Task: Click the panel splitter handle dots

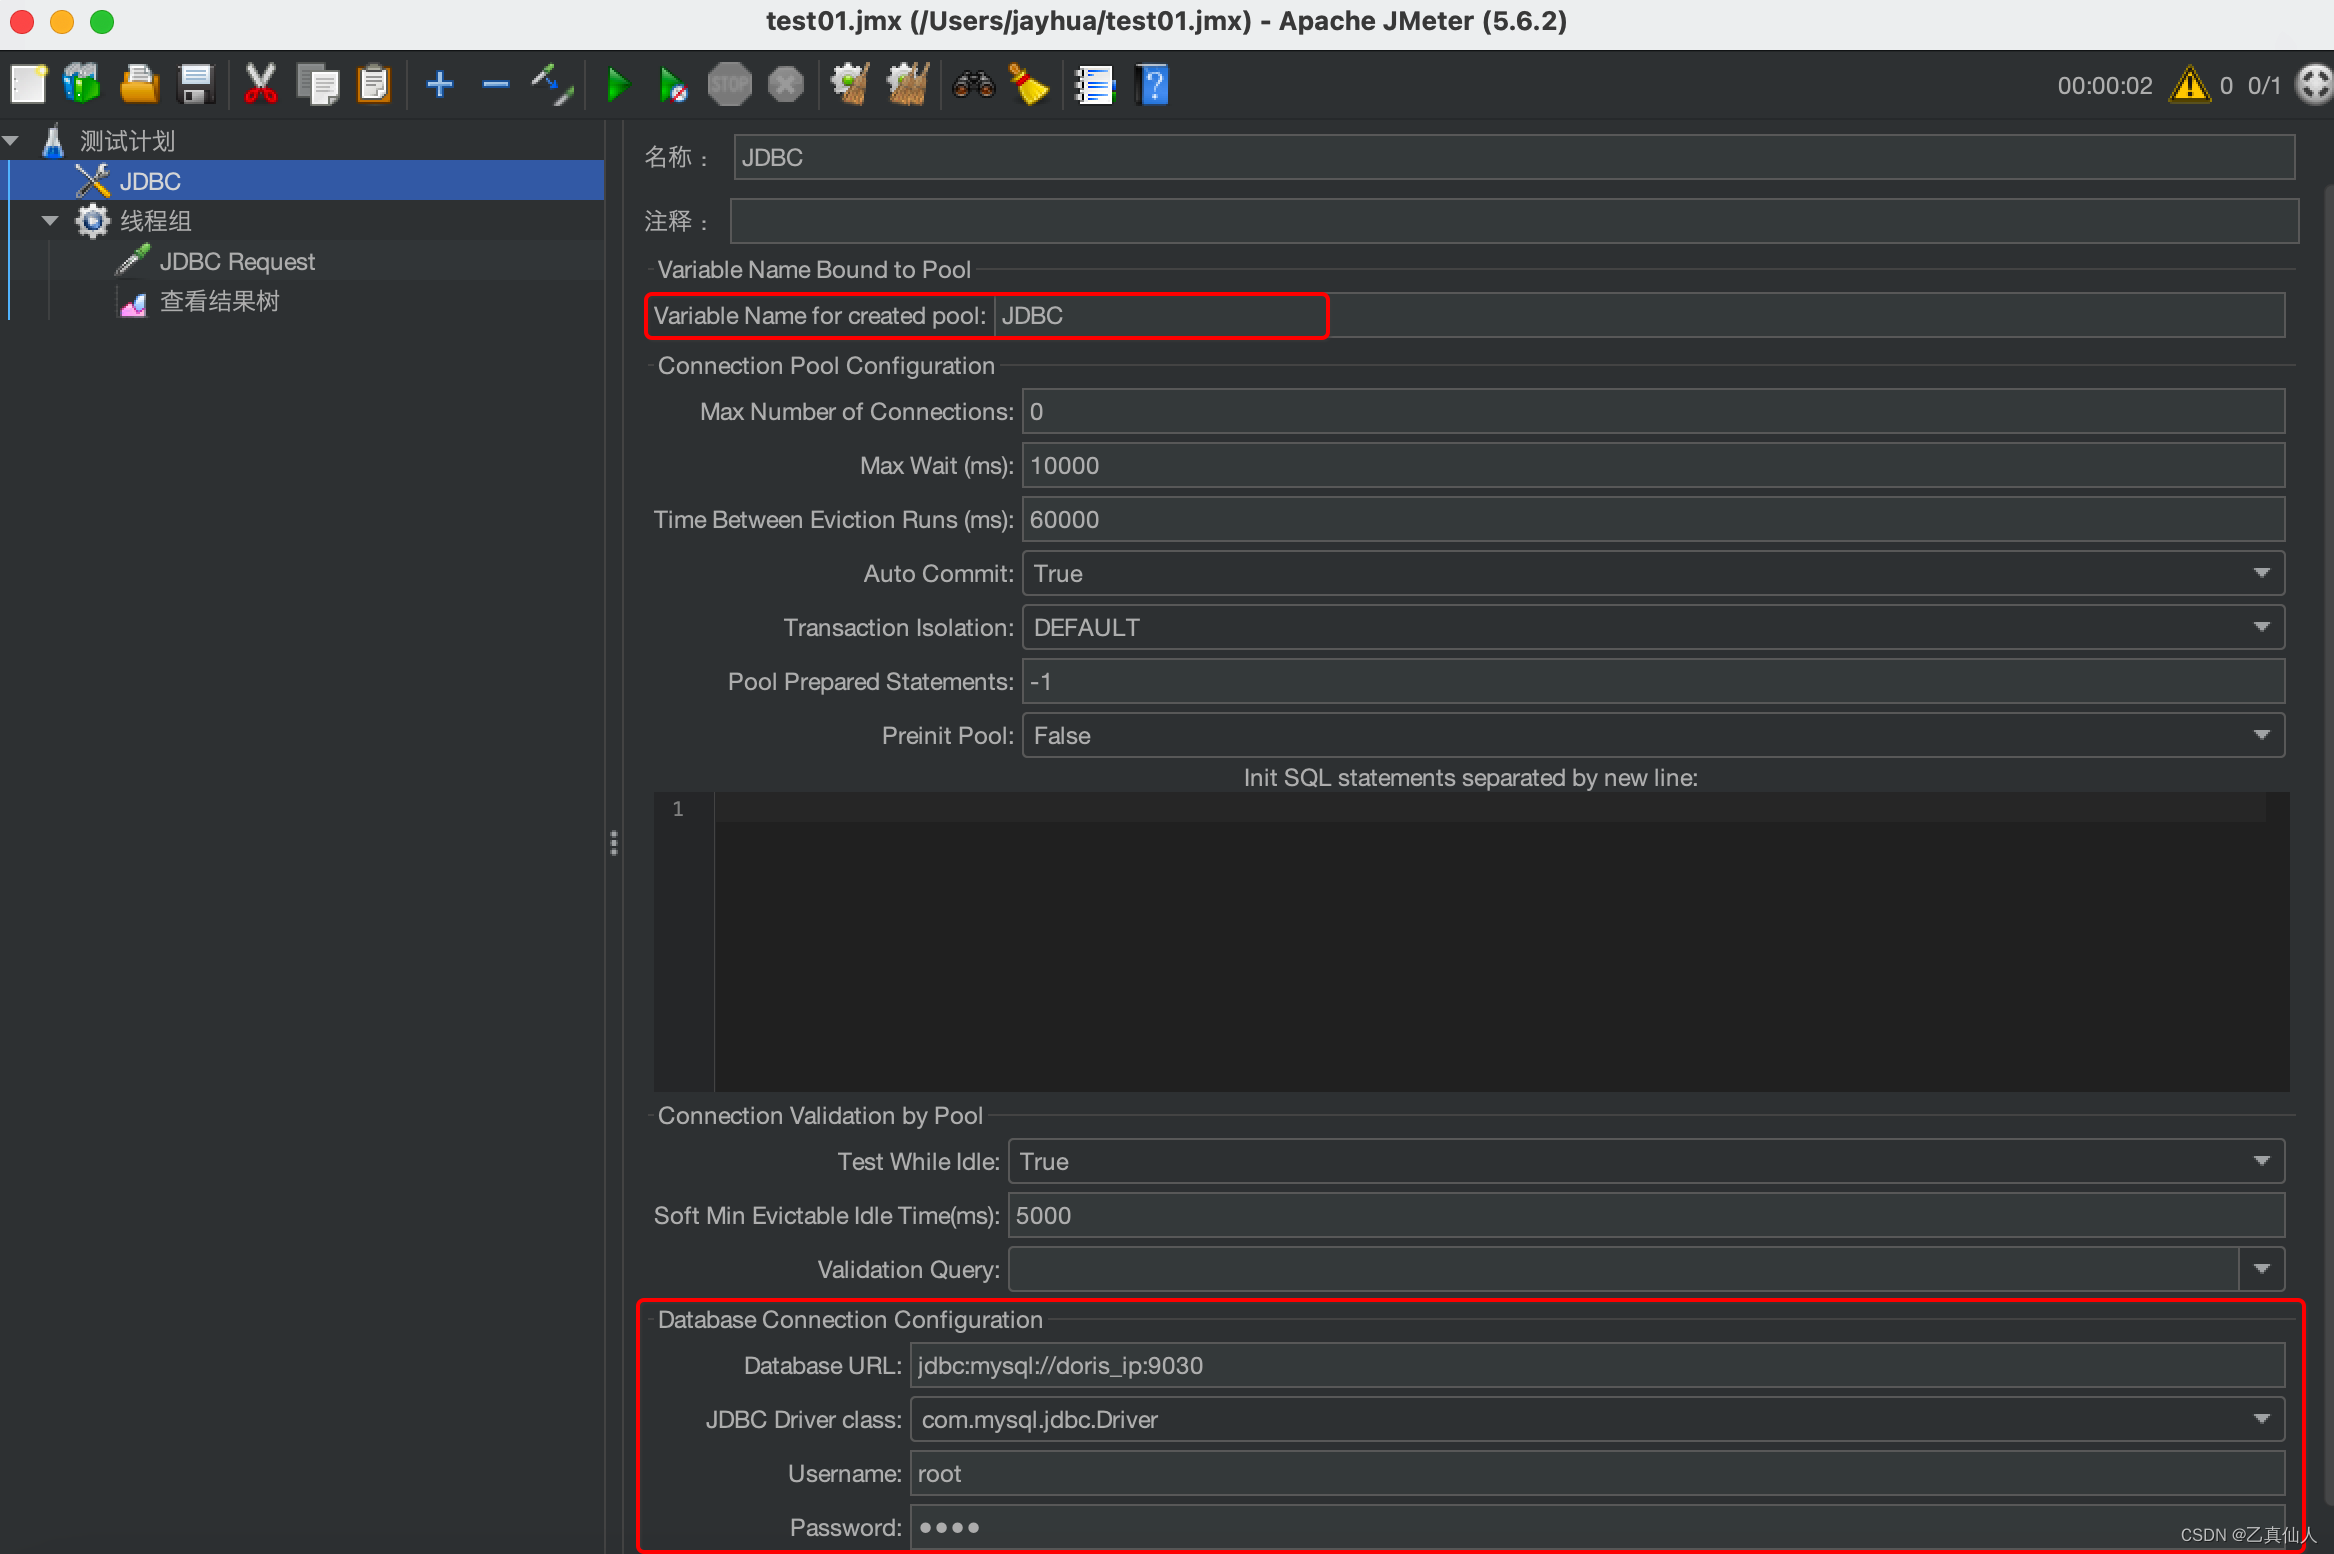Action: click(614, 843)
